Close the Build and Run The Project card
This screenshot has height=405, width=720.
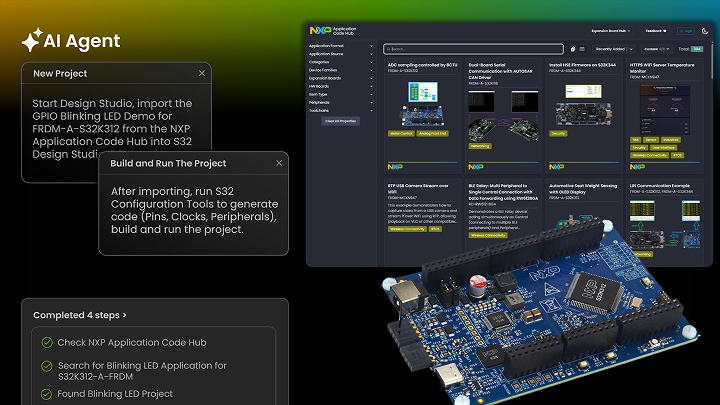[x=279, y=163]
